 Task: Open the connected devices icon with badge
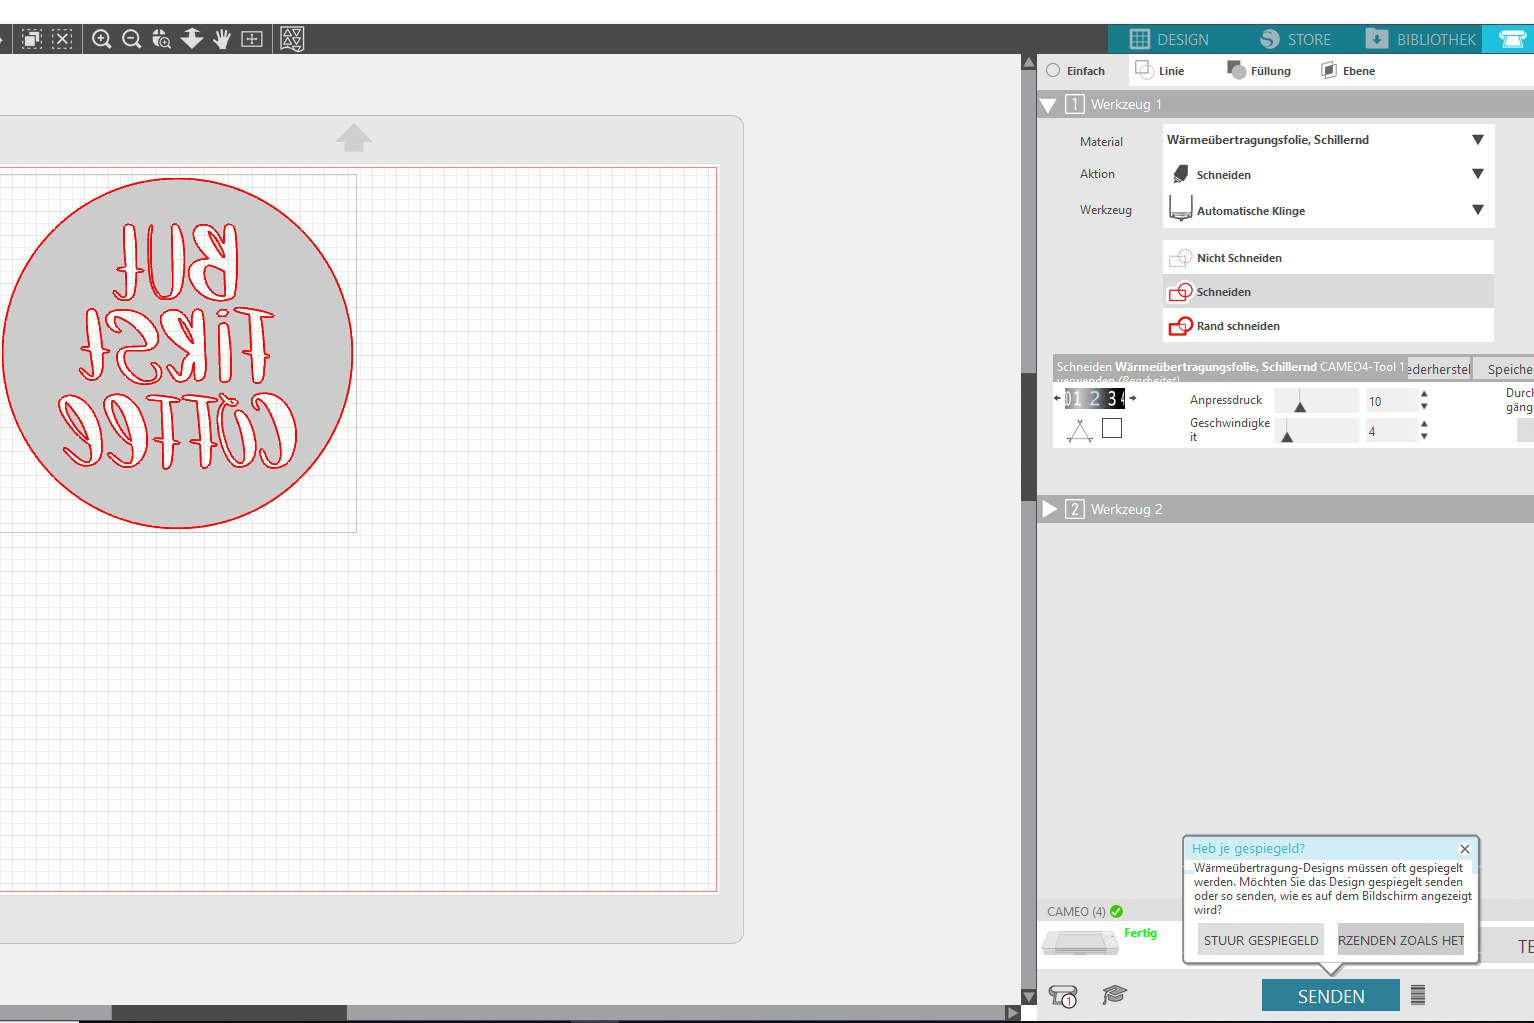click(x=1063, y=996)
